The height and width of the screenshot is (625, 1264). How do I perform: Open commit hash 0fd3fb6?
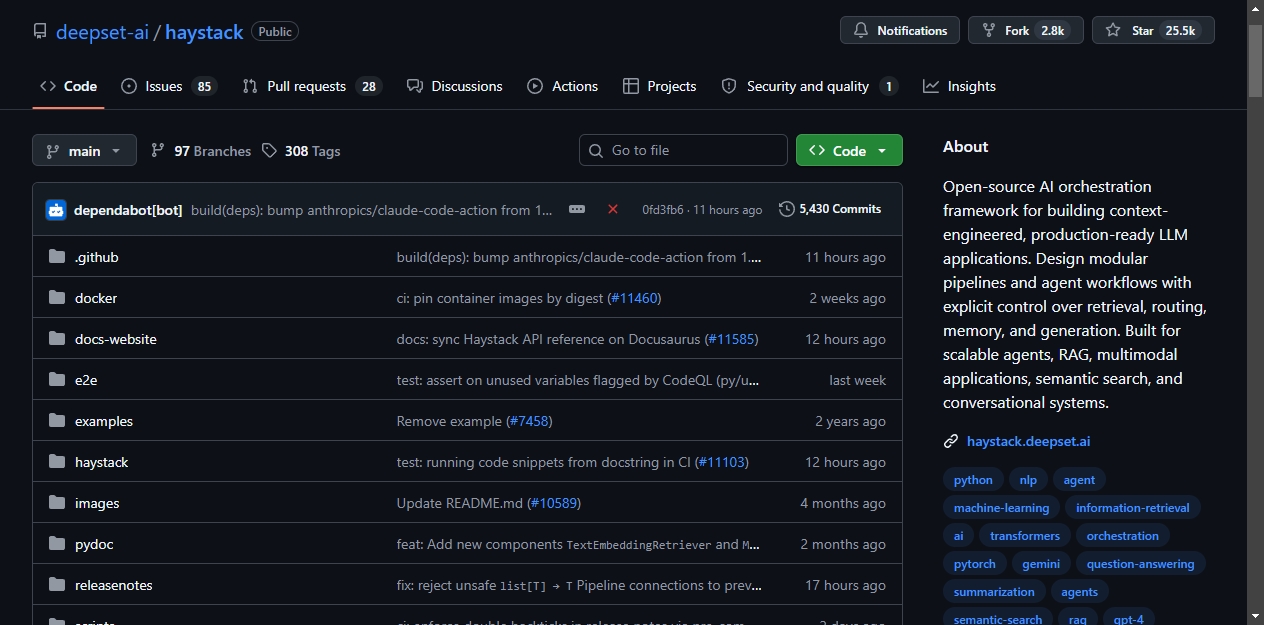(x=663, y=210)
